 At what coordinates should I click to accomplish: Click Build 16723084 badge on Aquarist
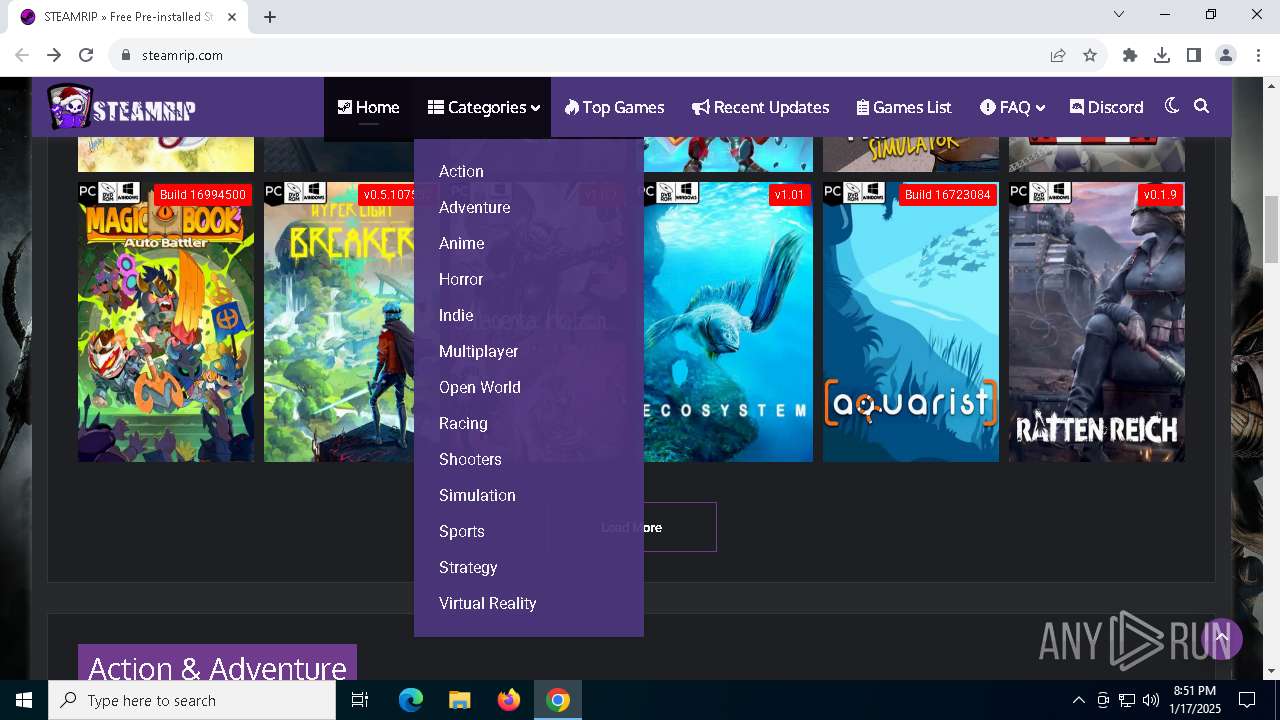point(947,195)
